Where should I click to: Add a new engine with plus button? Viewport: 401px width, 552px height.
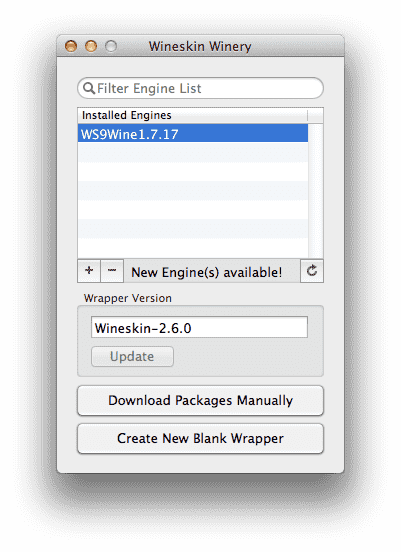pos(89,271)
